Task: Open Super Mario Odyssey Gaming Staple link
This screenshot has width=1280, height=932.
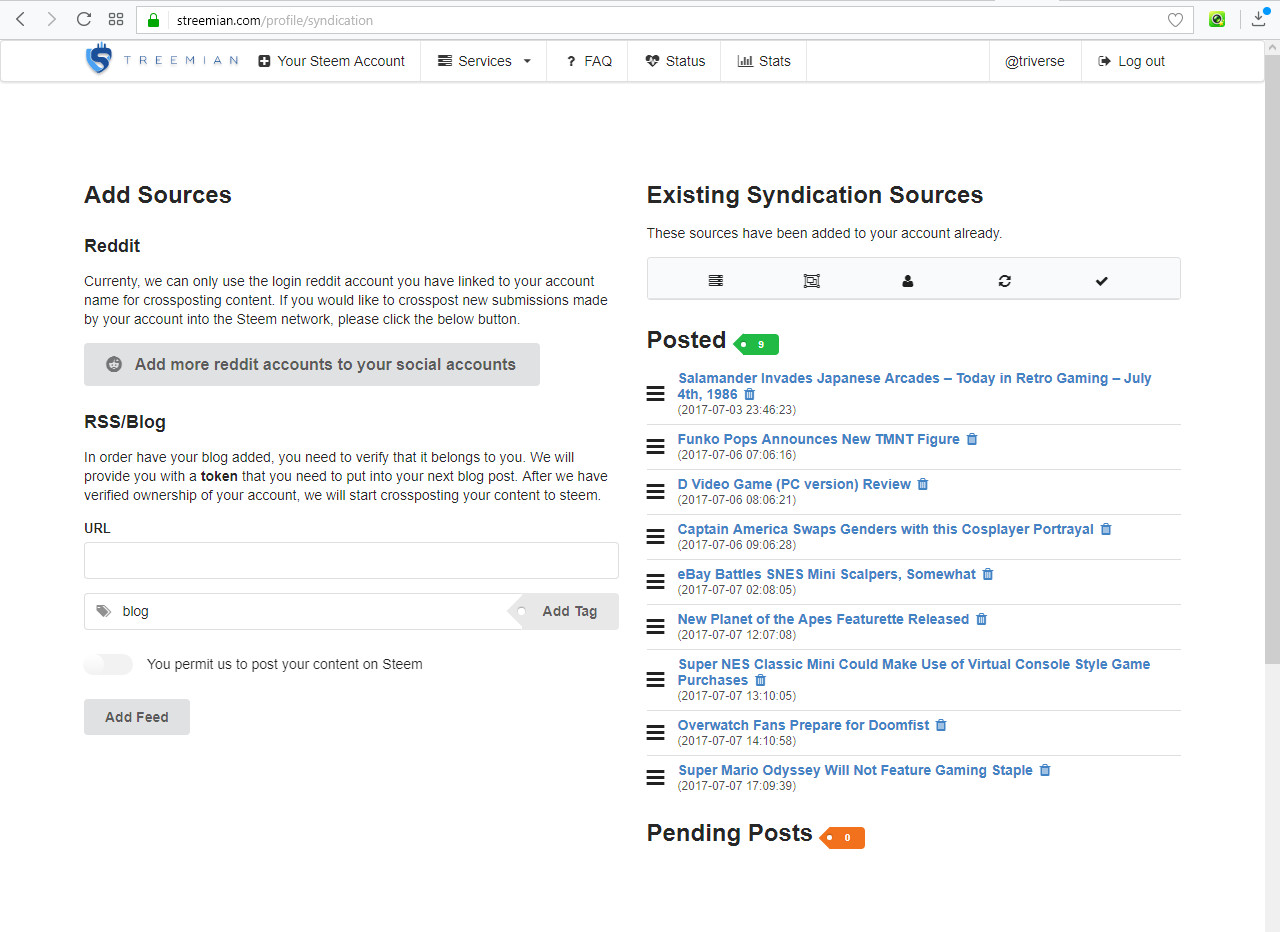Action: pyautogui.click(x=855, y=770)
